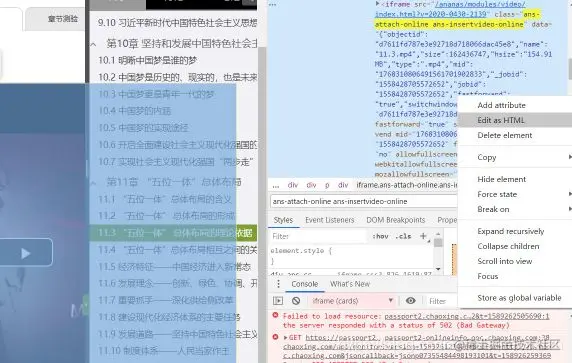Add new style rule with plus icon
This screenshot has height=363, width=572.
(423, 236)
